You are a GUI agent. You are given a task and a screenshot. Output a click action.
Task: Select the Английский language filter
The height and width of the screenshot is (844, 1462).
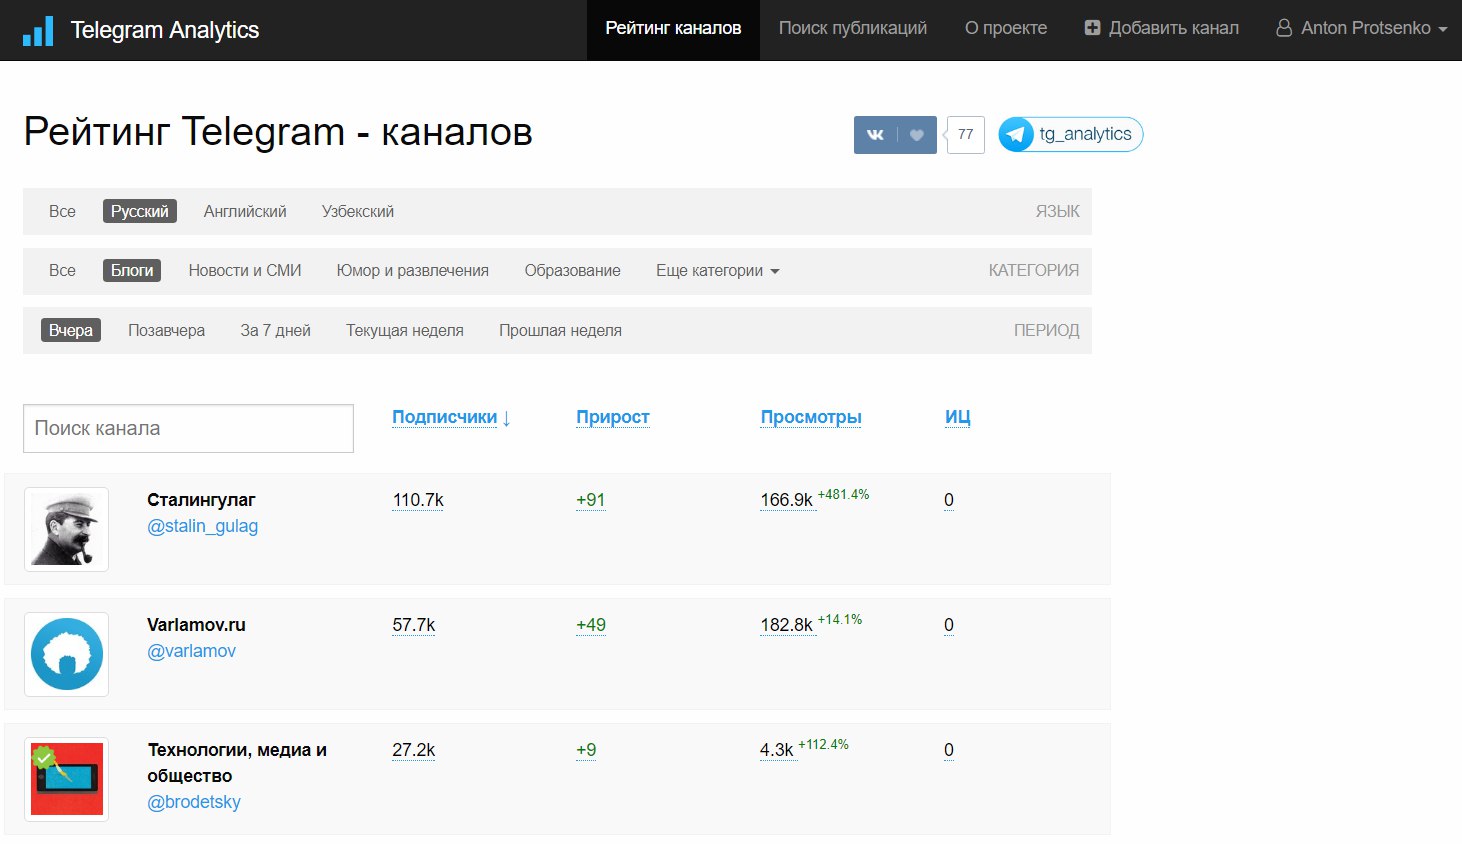coord(245,212)
